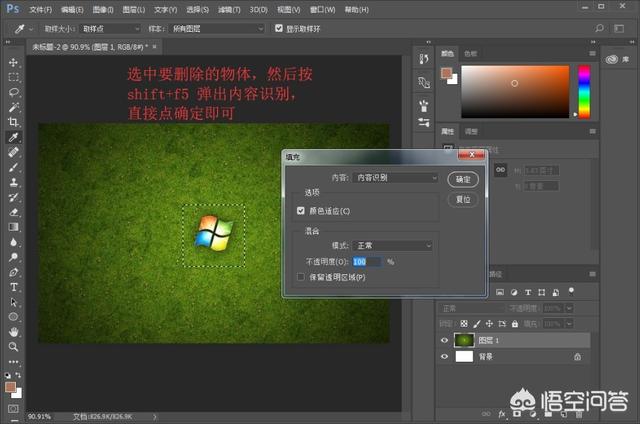Screen dimensions: 640x424
Task: Open the 模式 blending dropdown in Fill dialog
Action: click(x=394, y=245)
